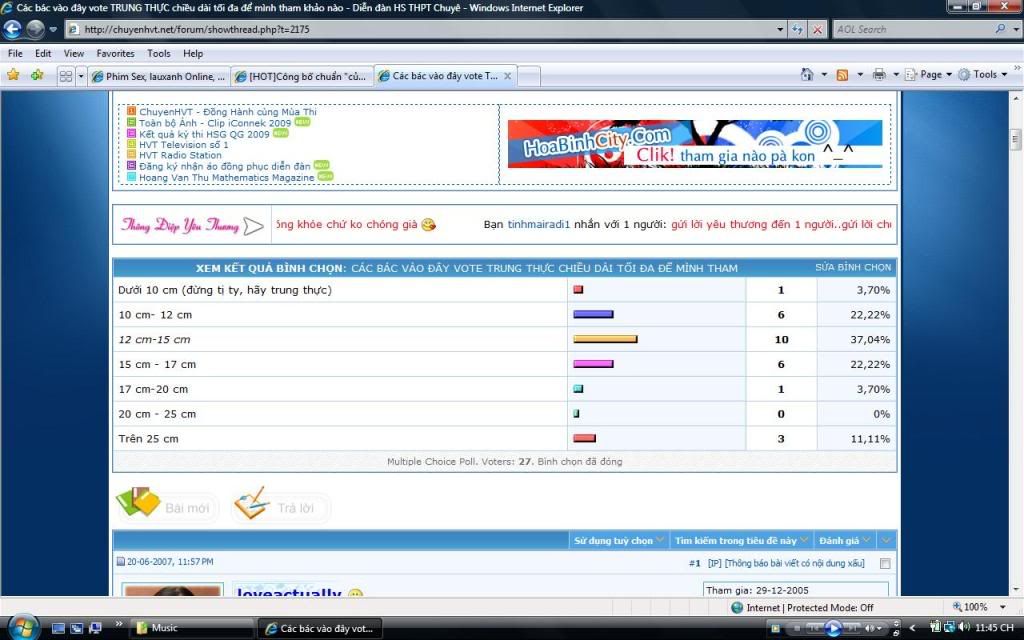Expand the Tools dropdown in the command bar
This screenshot has width=1024, height=640.
[985, 75]
